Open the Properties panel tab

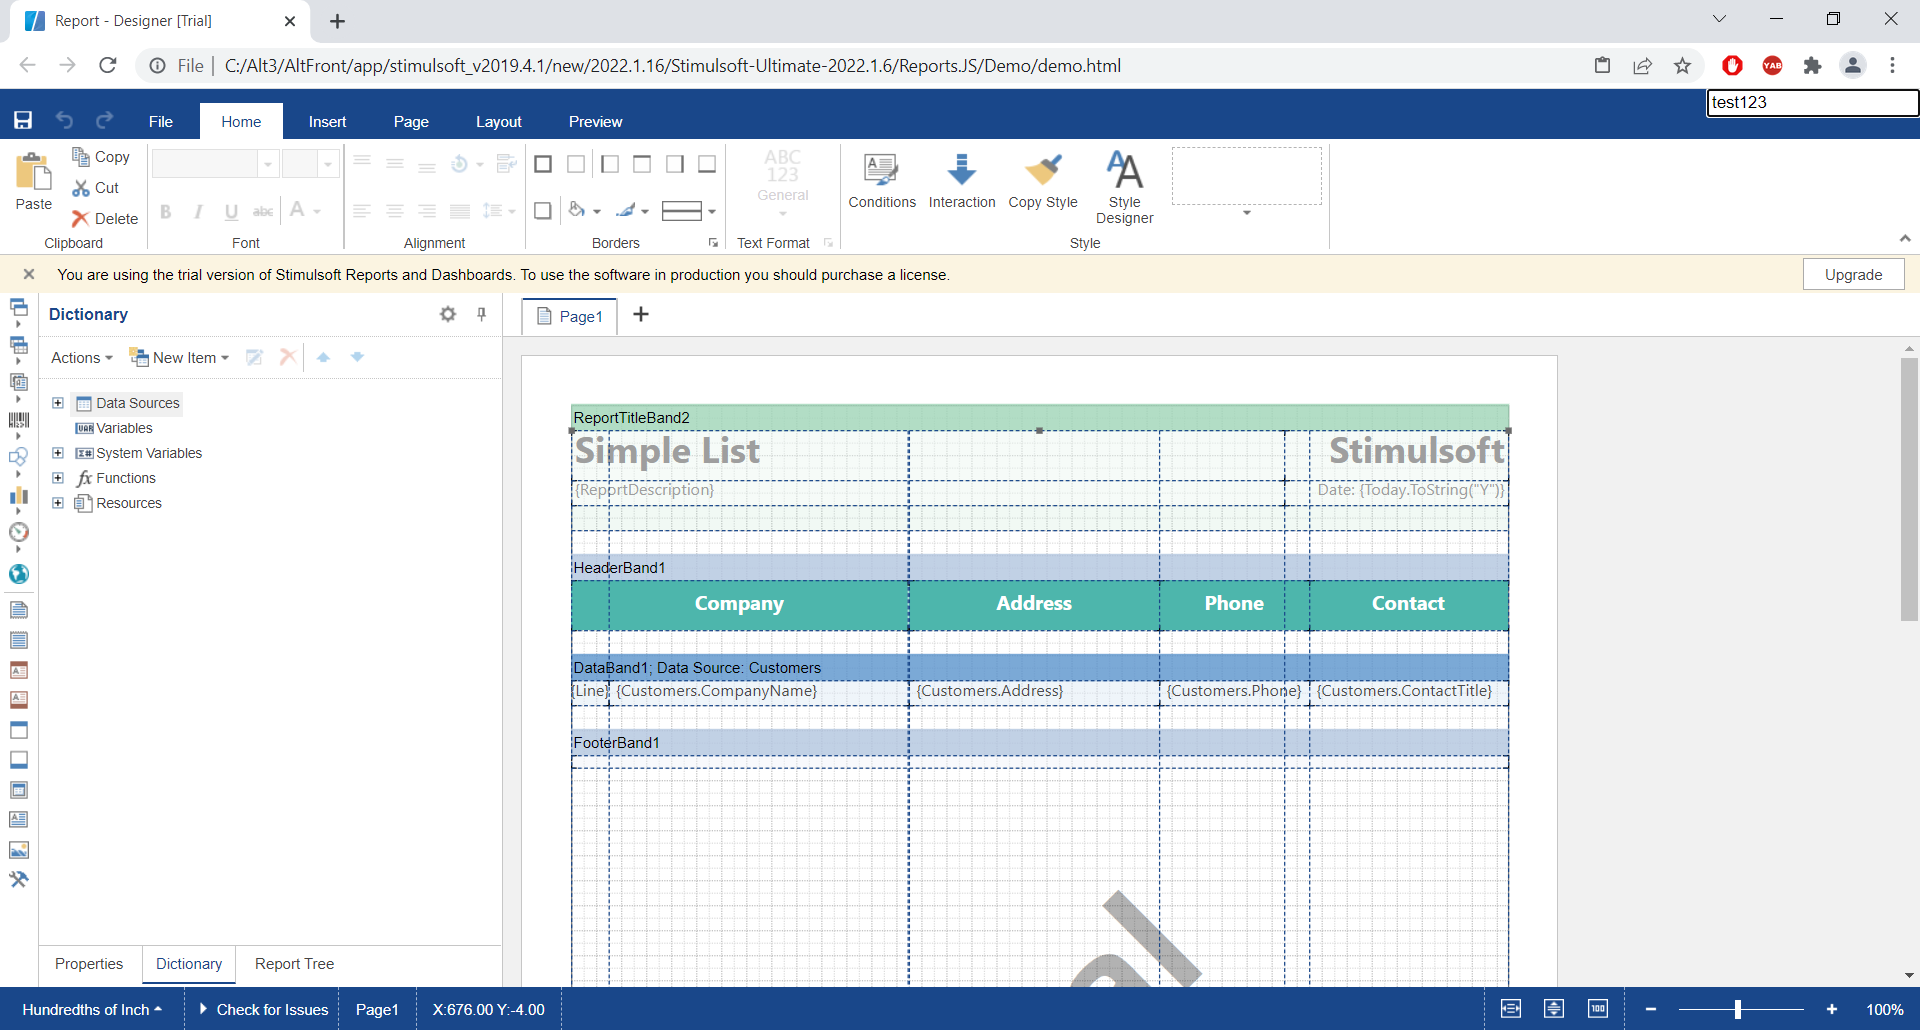coord(89,964)
